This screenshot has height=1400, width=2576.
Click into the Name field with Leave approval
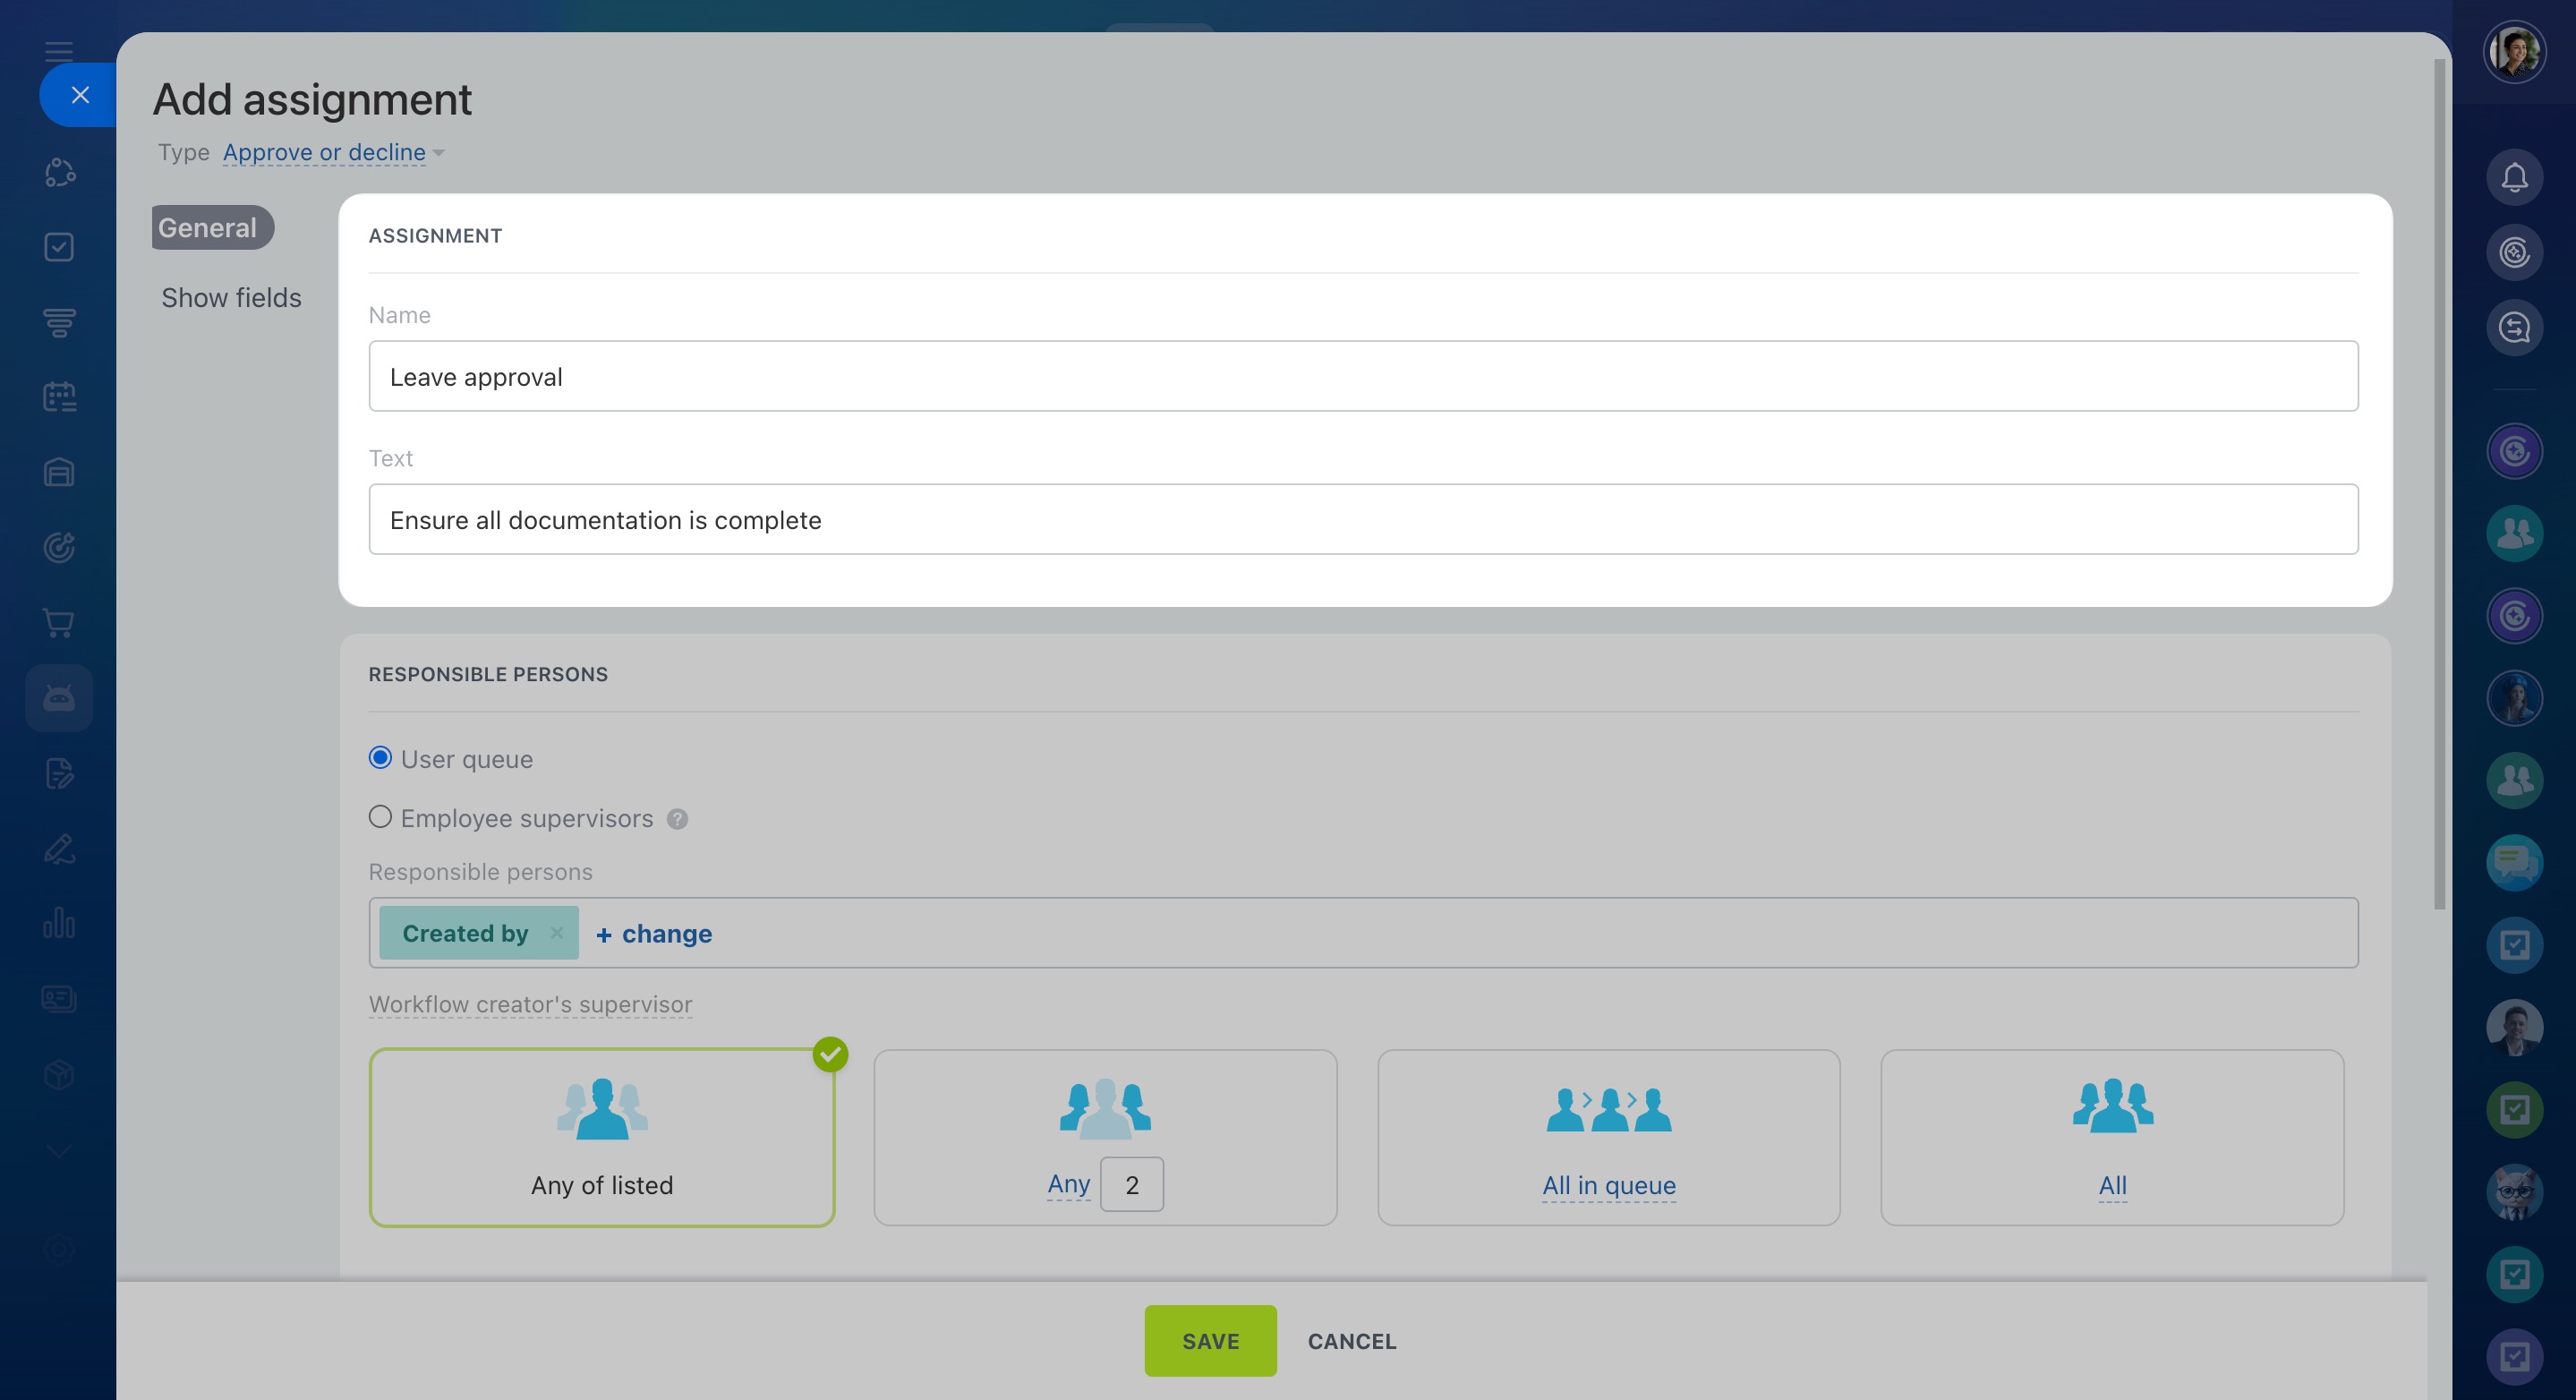point(1363,376)
